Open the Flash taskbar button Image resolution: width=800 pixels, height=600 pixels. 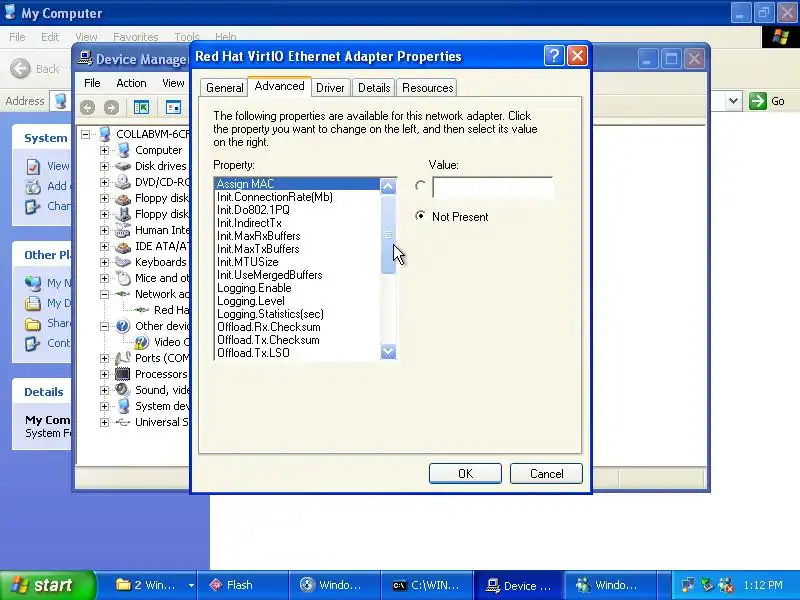[x=242, y=585]
